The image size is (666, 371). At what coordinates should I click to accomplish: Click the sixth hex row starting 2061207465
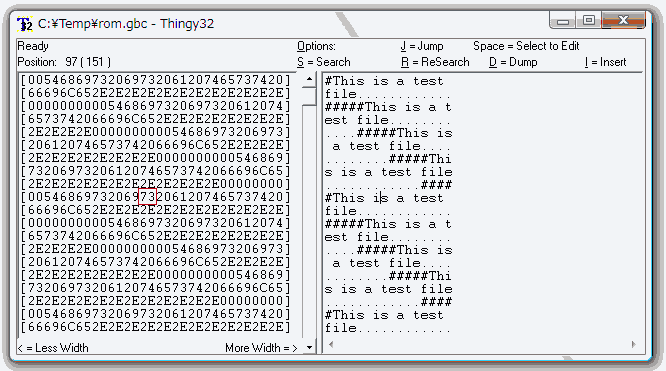click(155, 144)
